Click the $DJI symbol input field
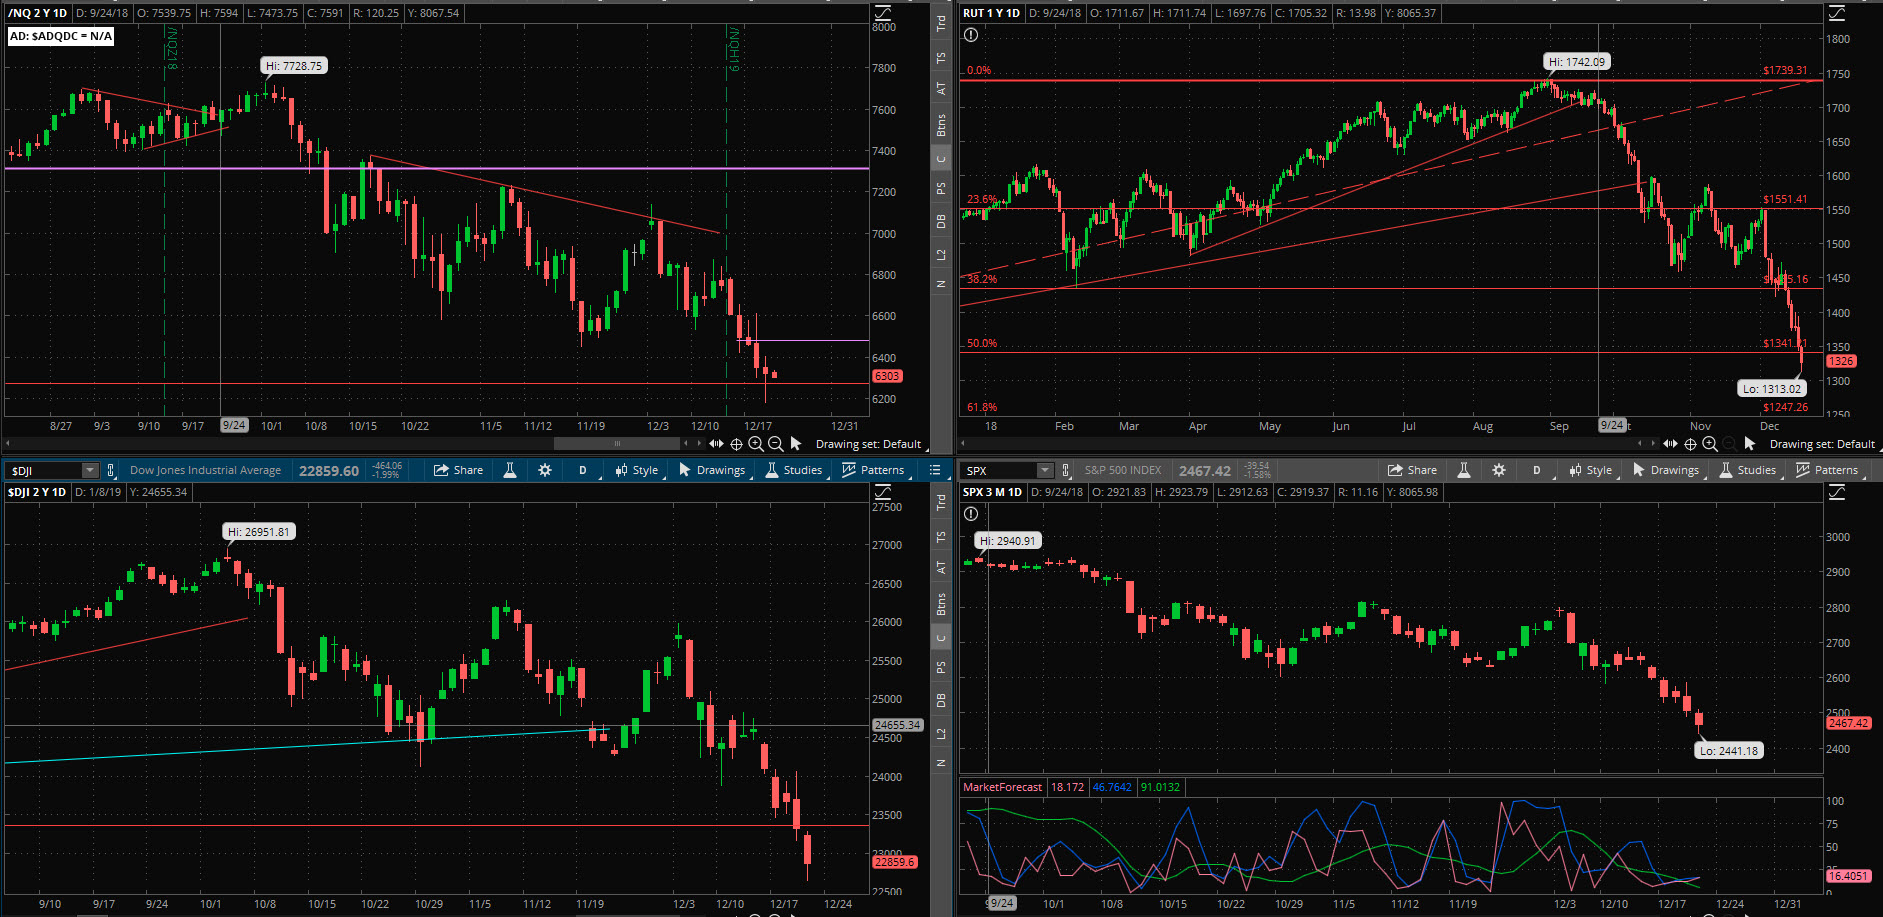The image size is (1883, 917). 44,470
